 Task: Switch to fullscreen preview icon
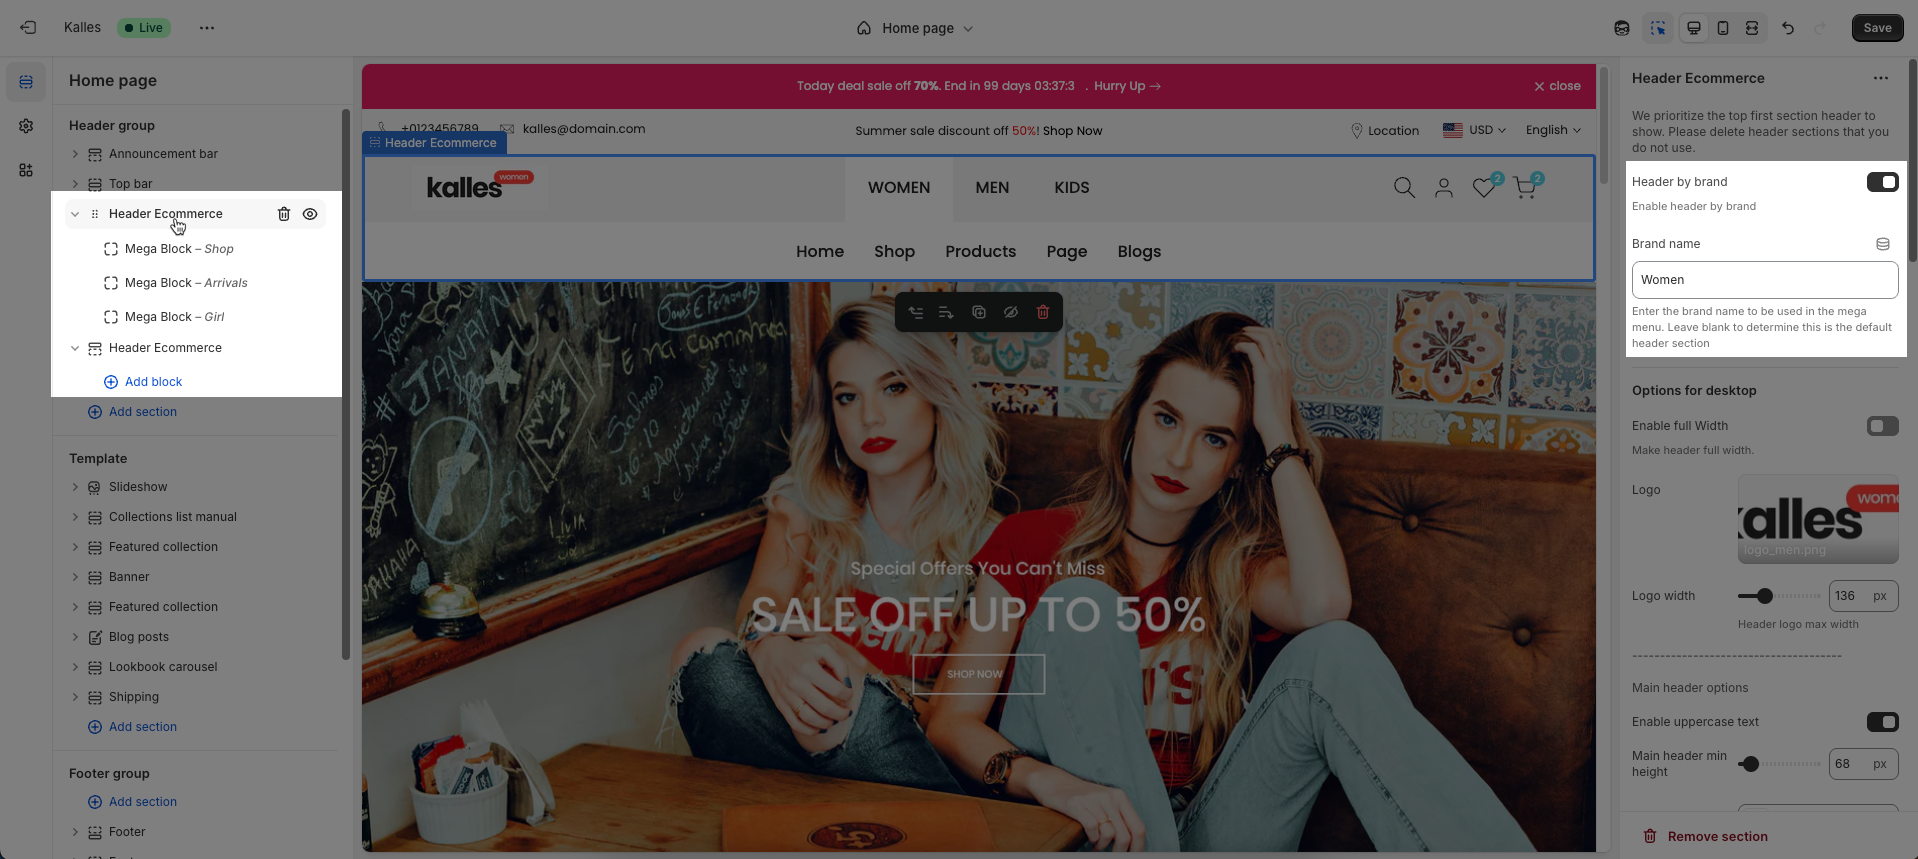1752,28
